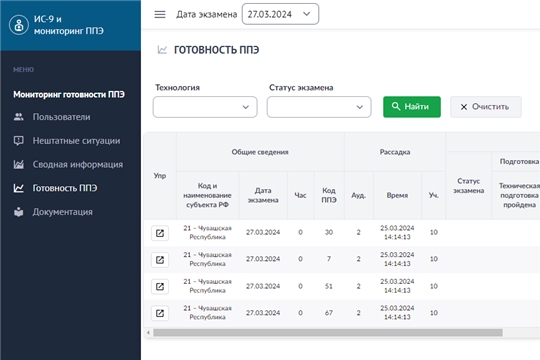540x360 pixels.
Task: Open Мониторинг готовности ППЭ menu item
Action: [69, 94]
